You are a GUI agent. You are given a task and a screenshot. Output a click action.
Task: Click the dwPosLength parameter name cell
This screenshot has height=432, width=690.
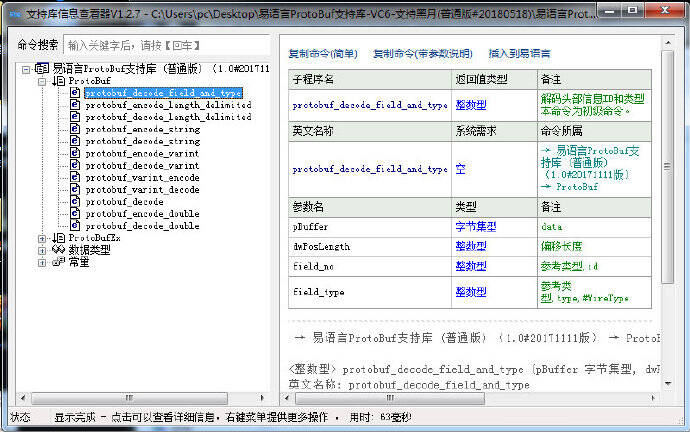tap(370, 247)
